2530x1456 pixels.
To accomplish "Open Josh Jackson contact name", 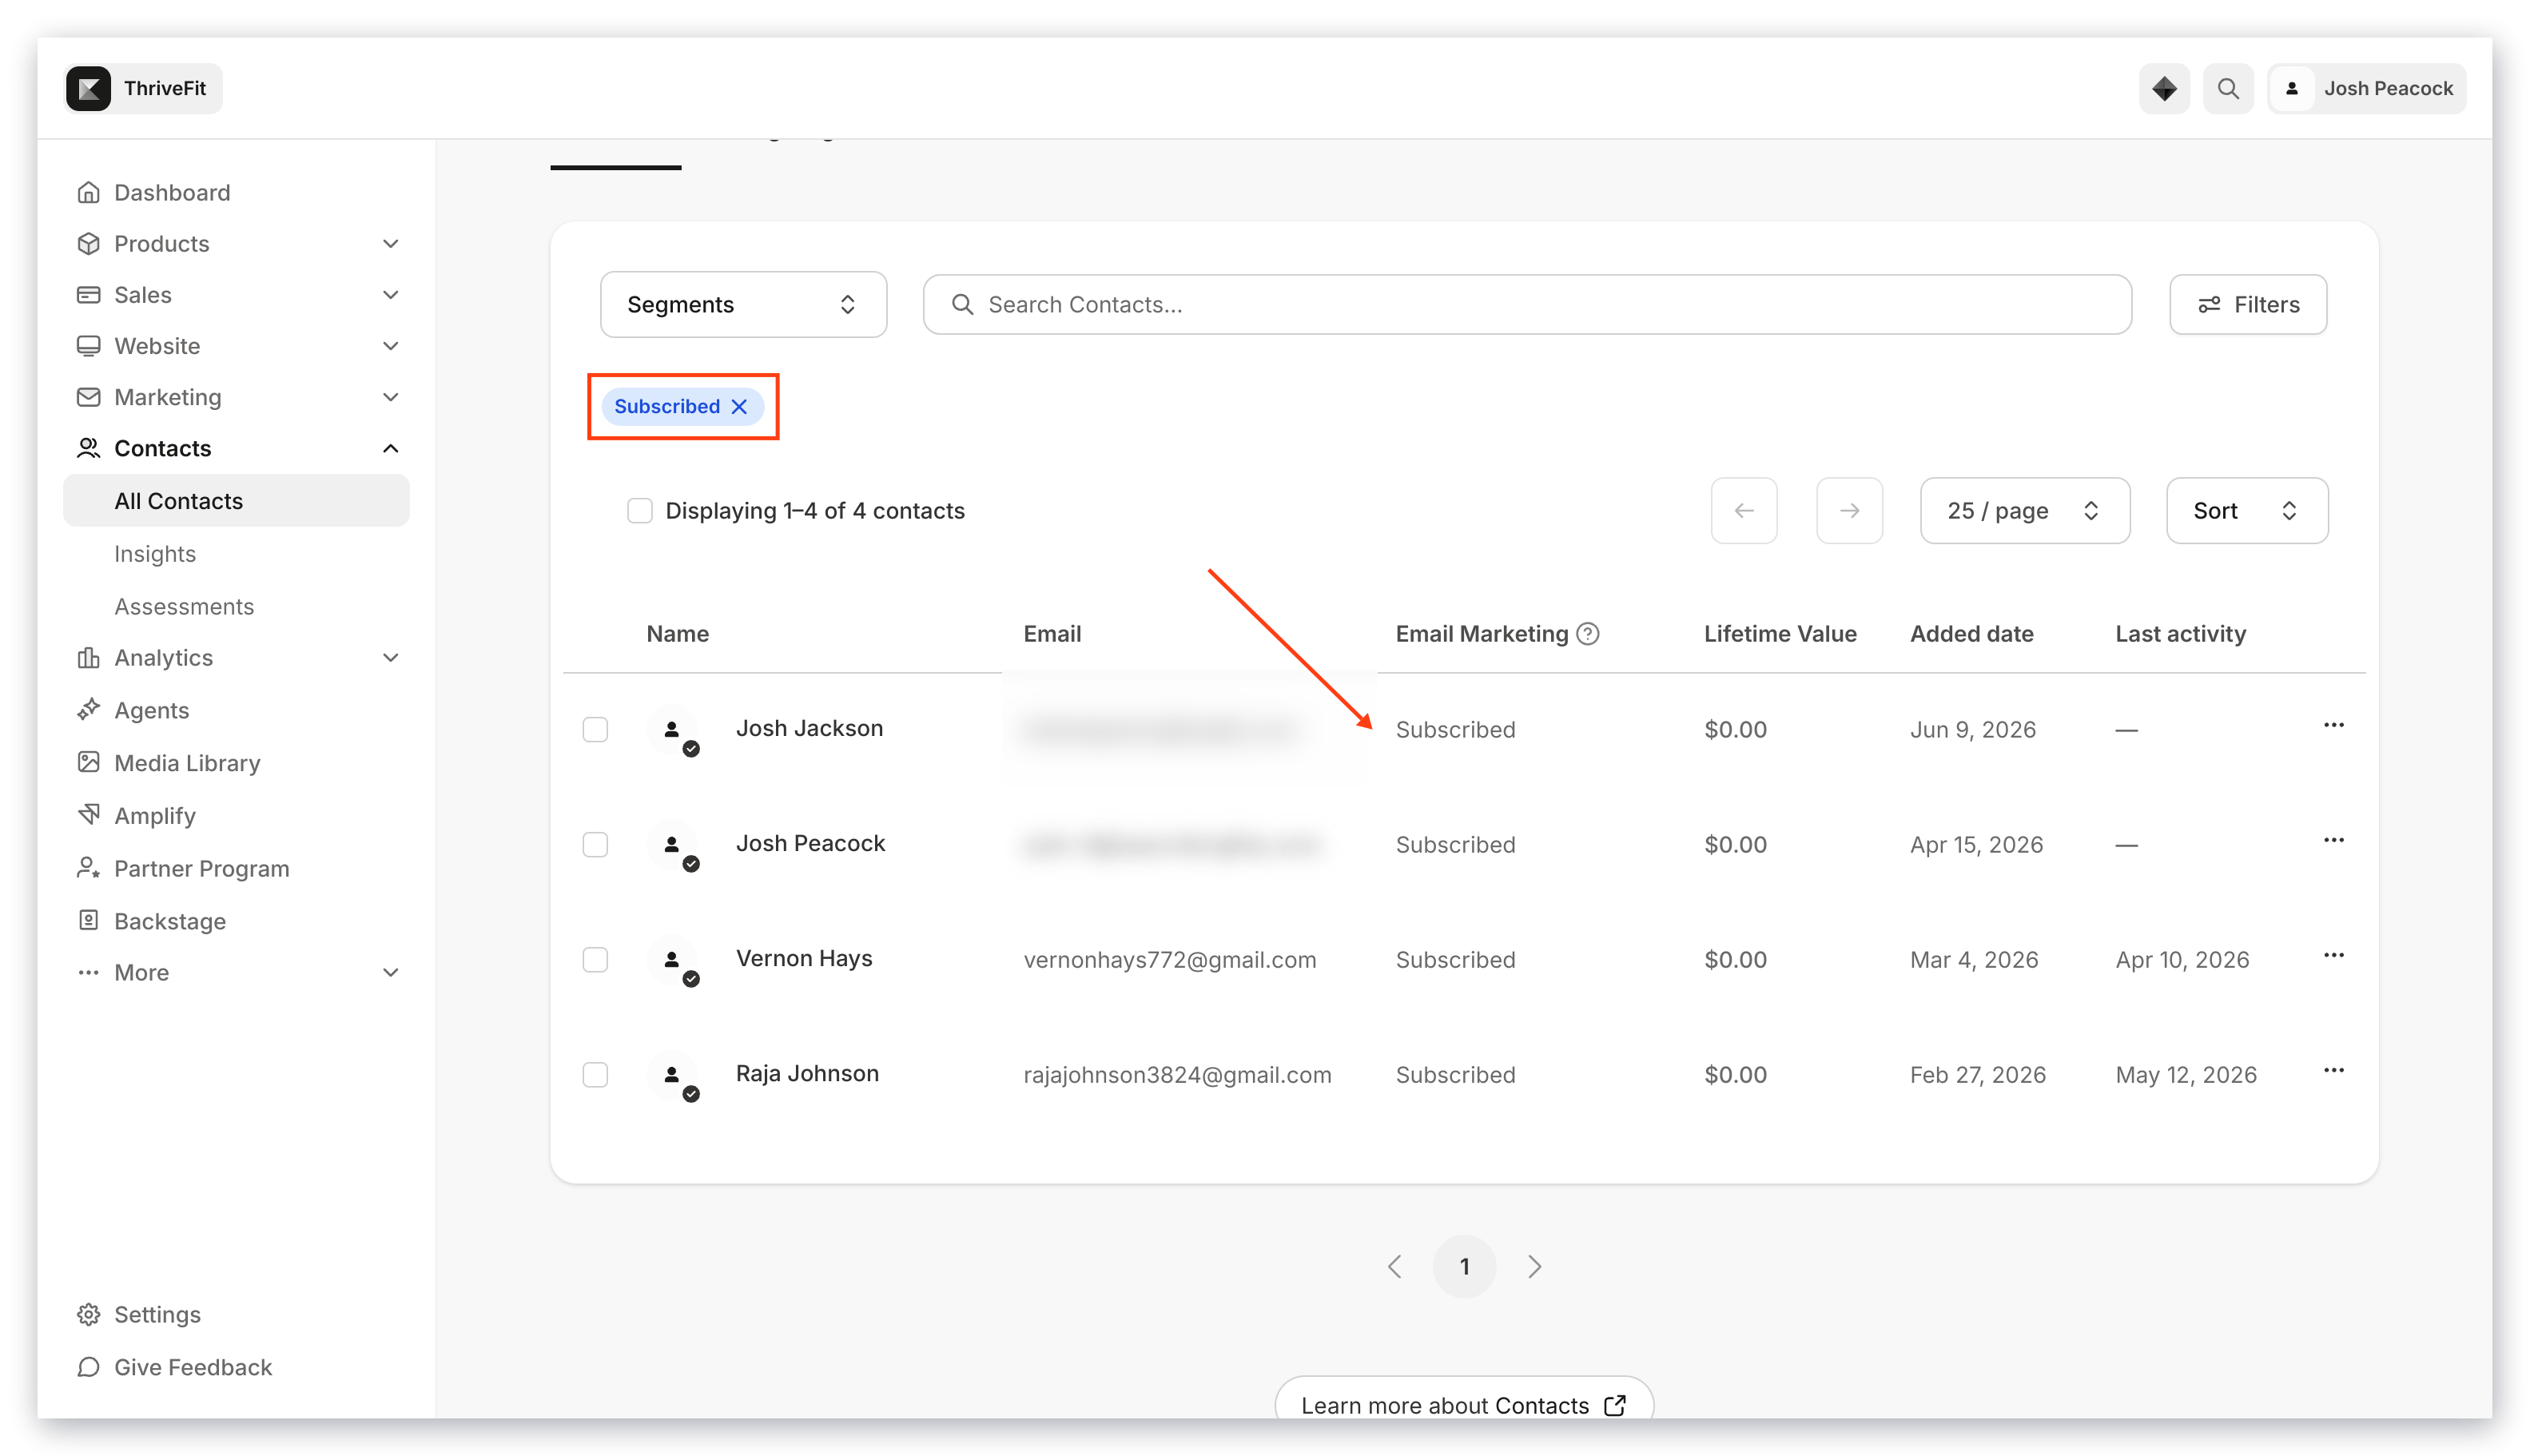I will click(809, 728).
